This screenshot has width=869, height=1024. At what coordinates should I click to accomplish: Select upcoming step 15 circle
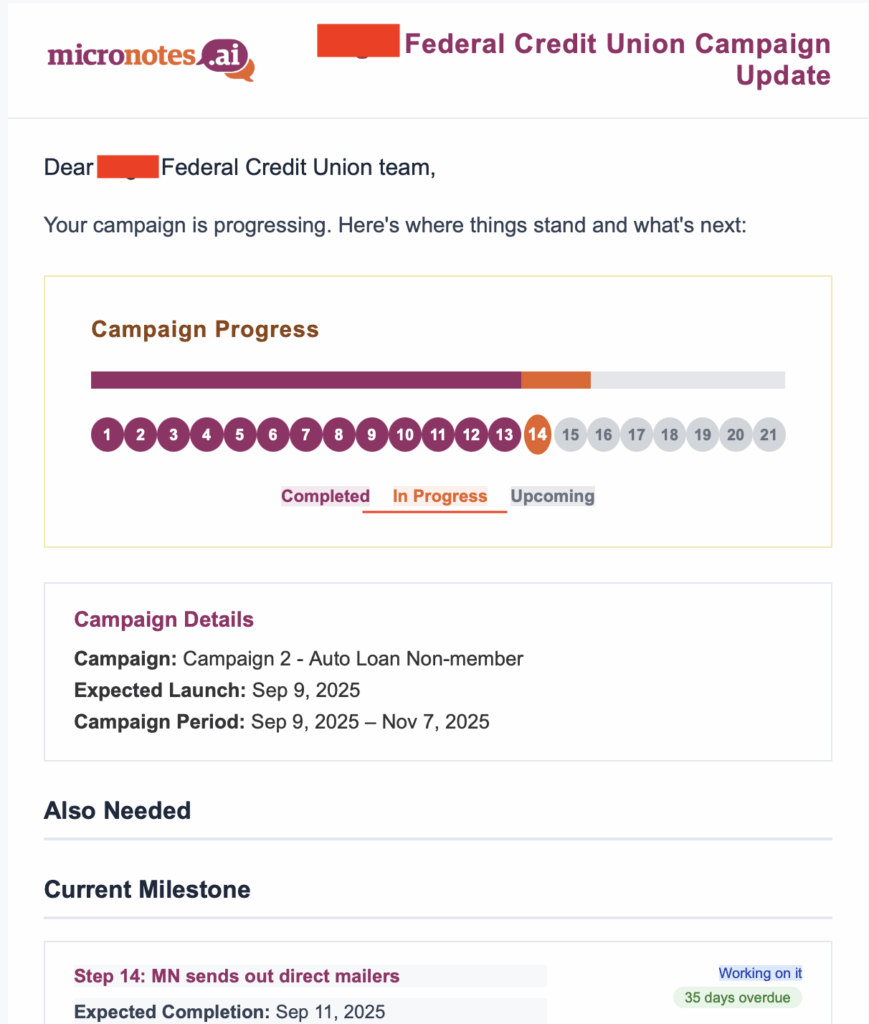(x=570, y=435)
